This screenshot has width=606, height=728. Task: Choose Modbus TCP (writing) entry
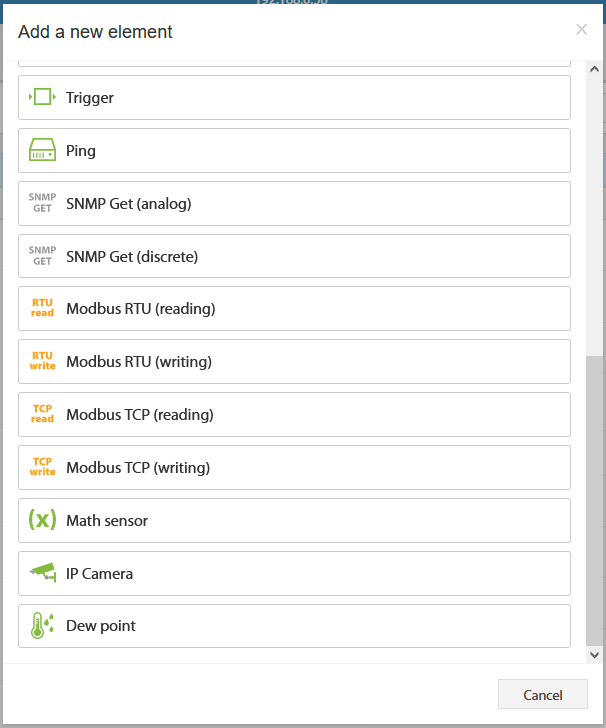tap(294, 468)
